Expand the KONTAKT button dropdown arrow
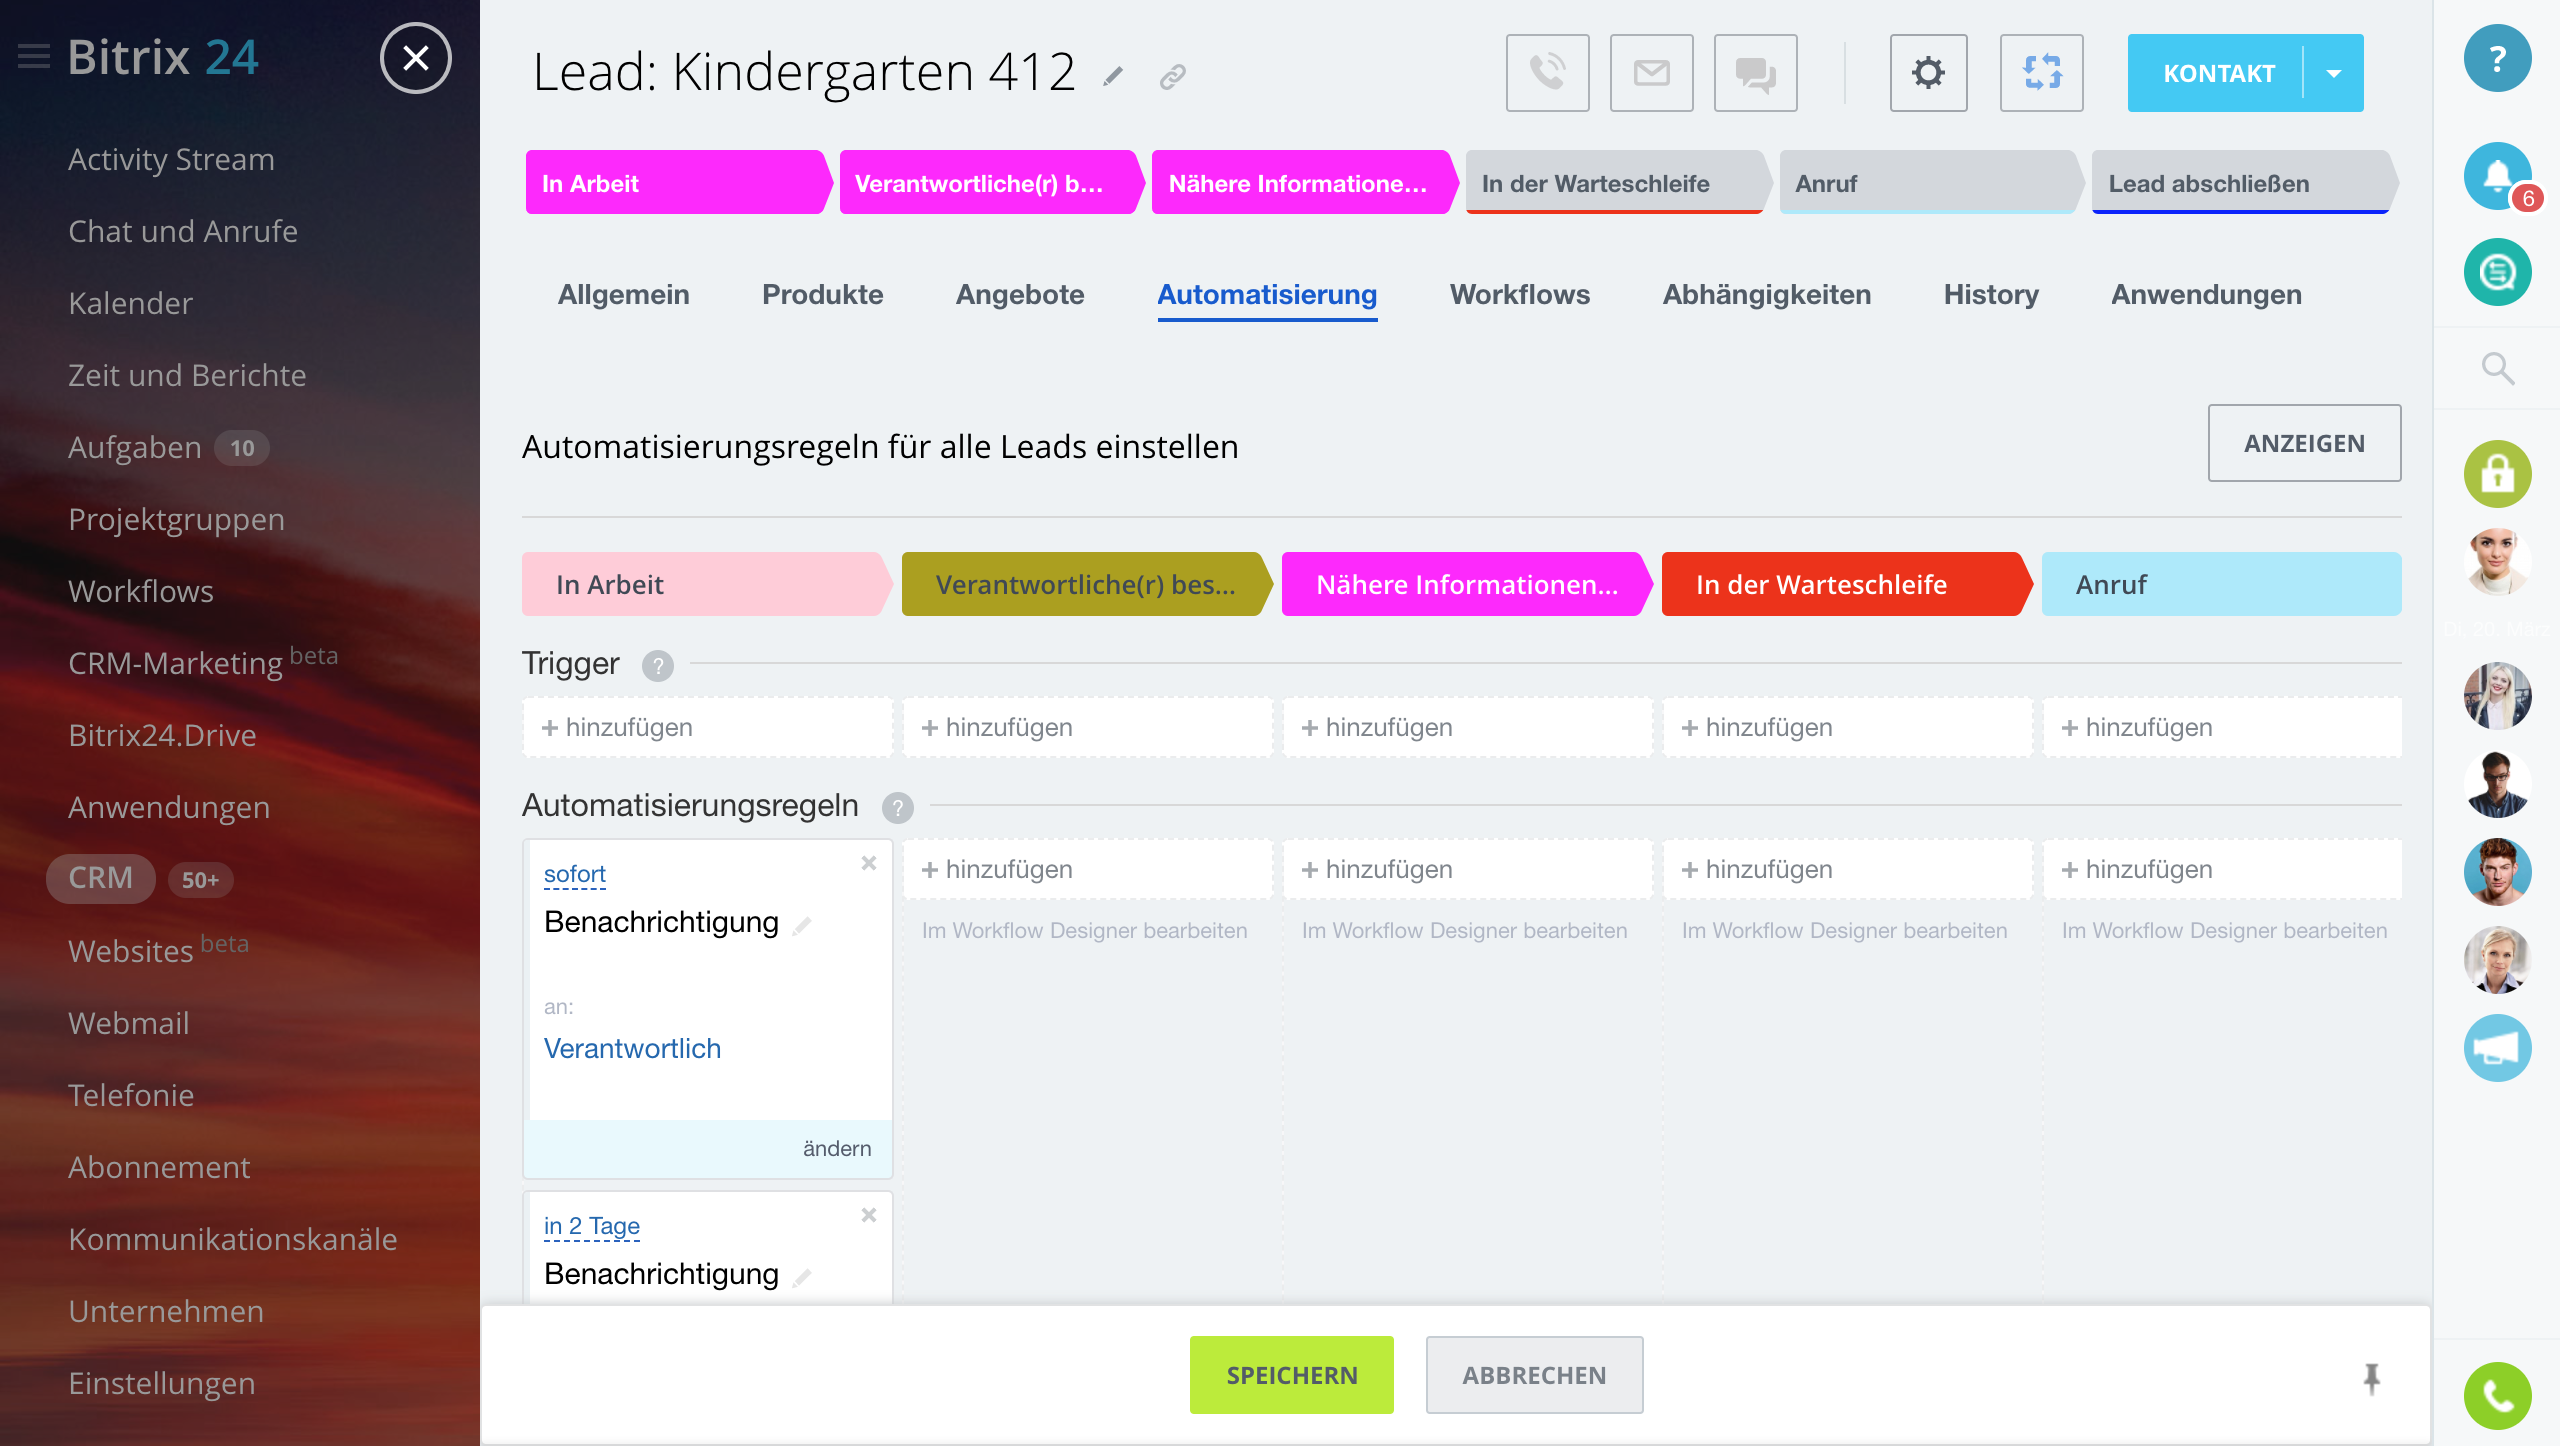 2333,73
